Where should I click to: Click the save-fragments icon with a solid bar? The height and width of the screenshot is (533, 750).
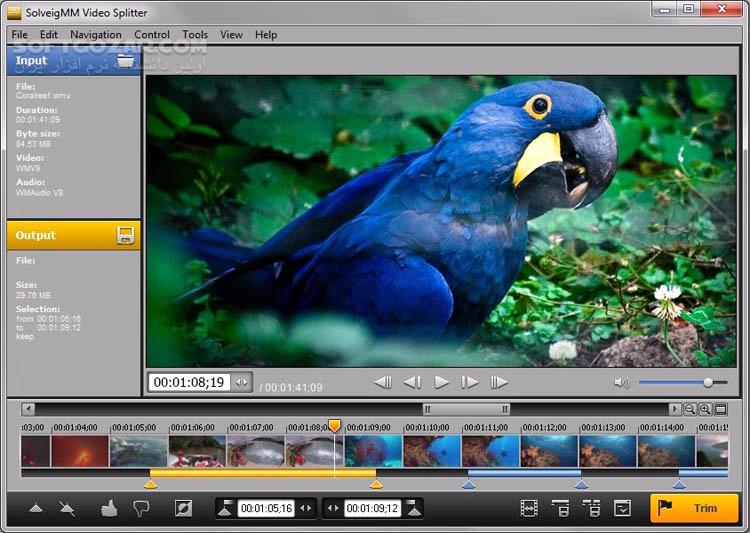click(560, 508)
